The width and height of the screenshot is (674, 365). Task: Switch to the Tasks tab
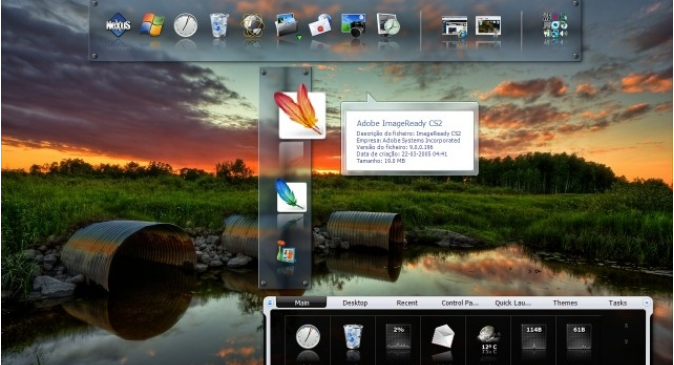click(x=618, y=303)
